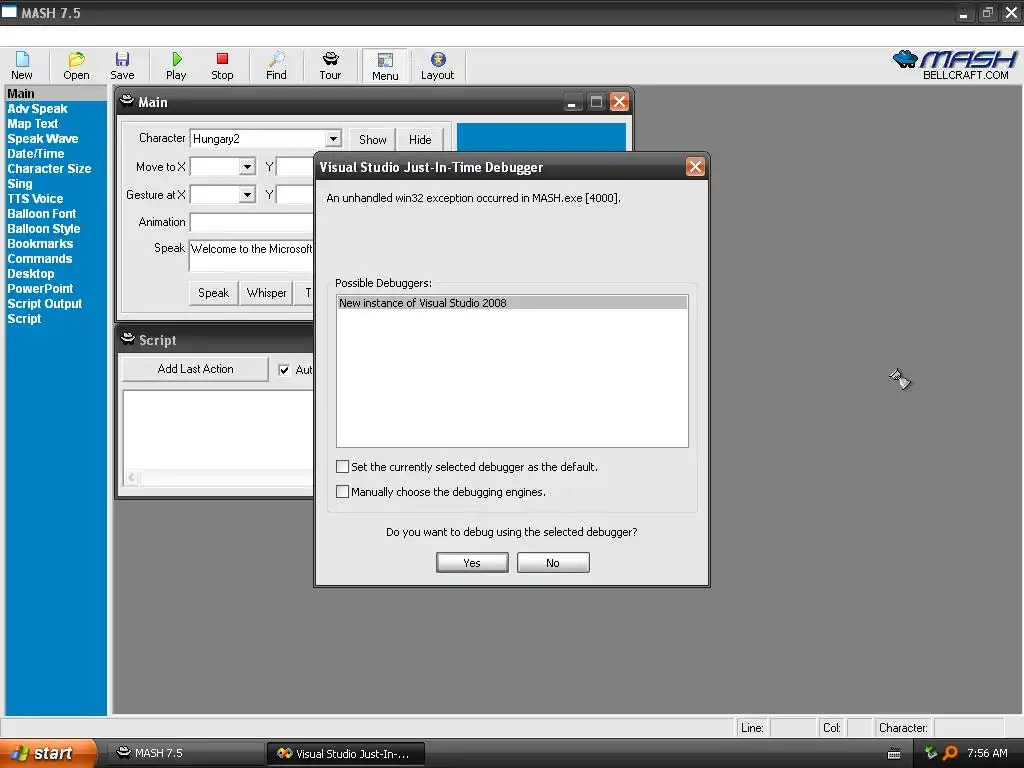
Task: Minimize the Main inner window
Action: [x=572, y=102]
